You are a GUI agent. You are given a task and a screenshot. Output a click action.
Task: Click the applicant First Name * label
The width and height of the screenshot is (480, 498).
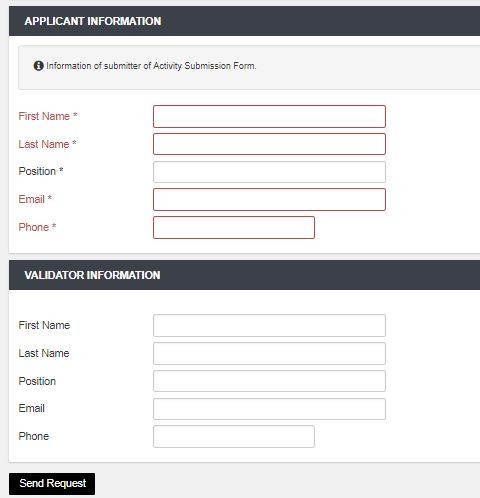48,116
